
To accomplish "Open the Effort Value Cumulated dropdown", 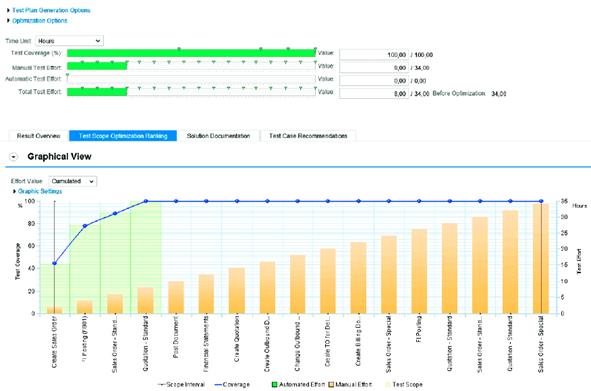I will click(73, 181).
